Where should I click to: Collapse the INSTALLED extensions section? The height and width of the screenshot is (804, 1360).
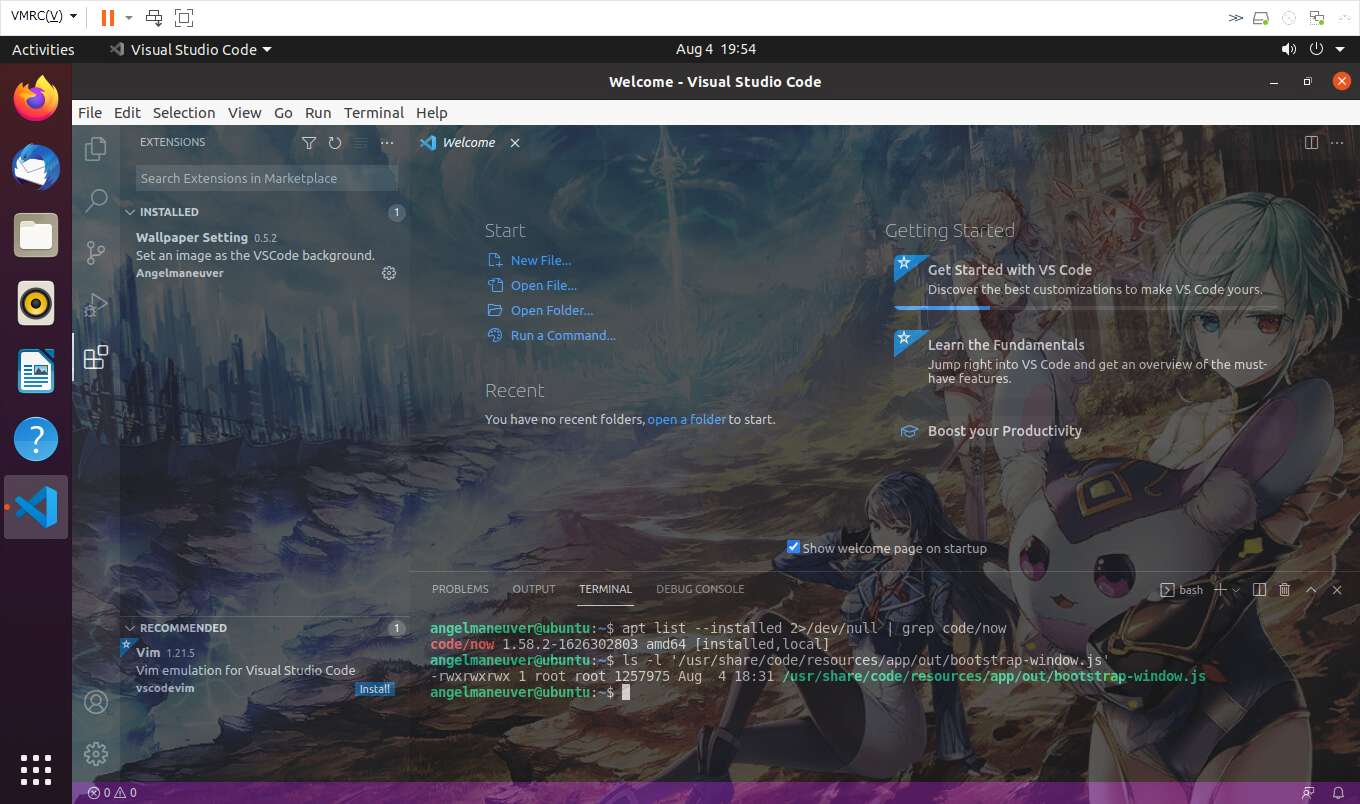[x=168, y=212]
